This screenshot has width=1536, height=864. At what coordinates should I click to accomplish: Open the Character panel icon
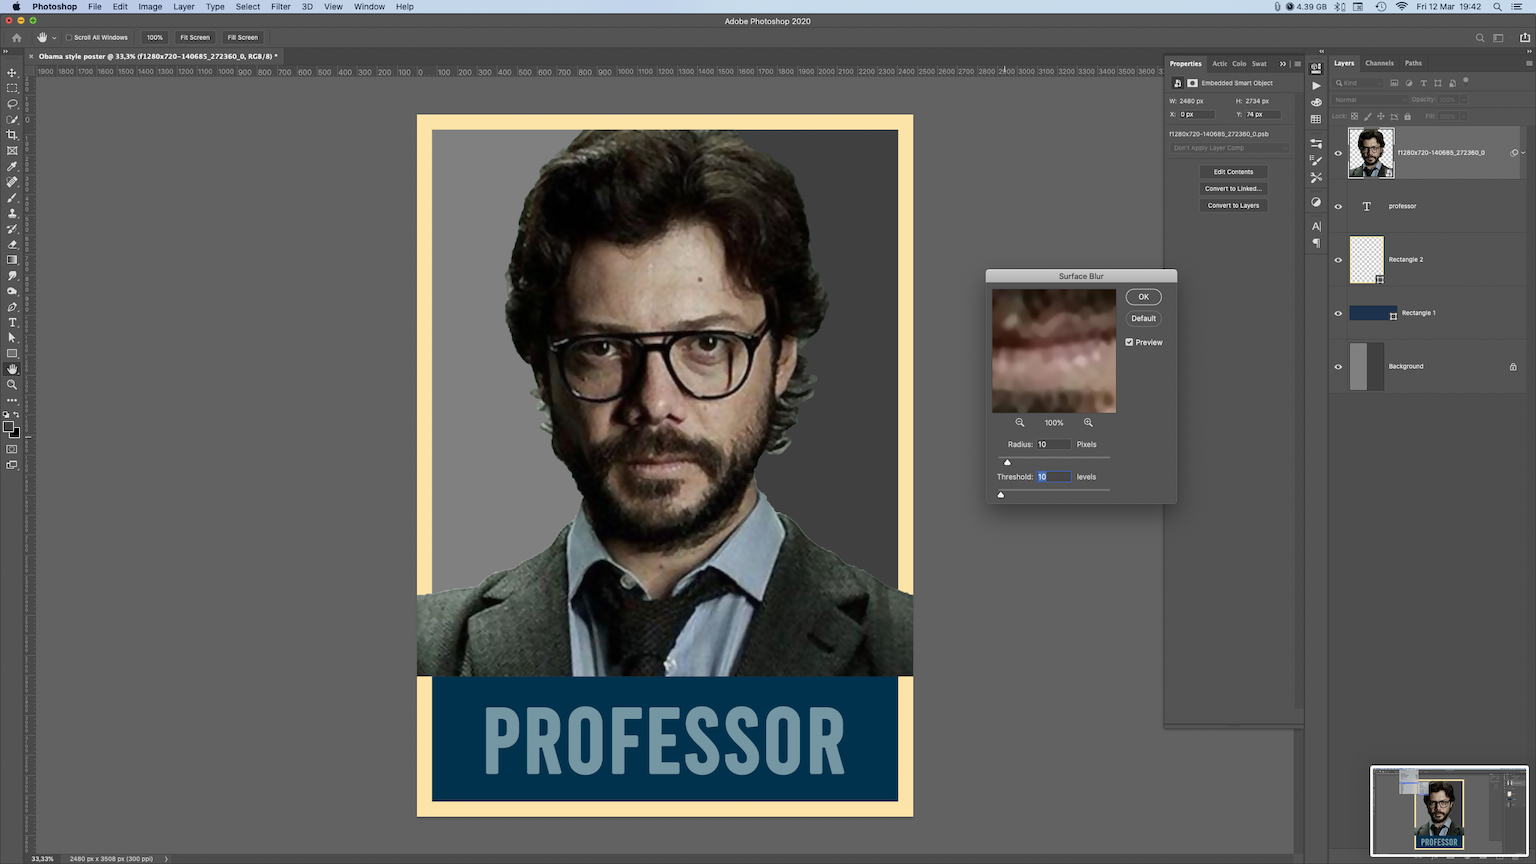click(1316, 226)
